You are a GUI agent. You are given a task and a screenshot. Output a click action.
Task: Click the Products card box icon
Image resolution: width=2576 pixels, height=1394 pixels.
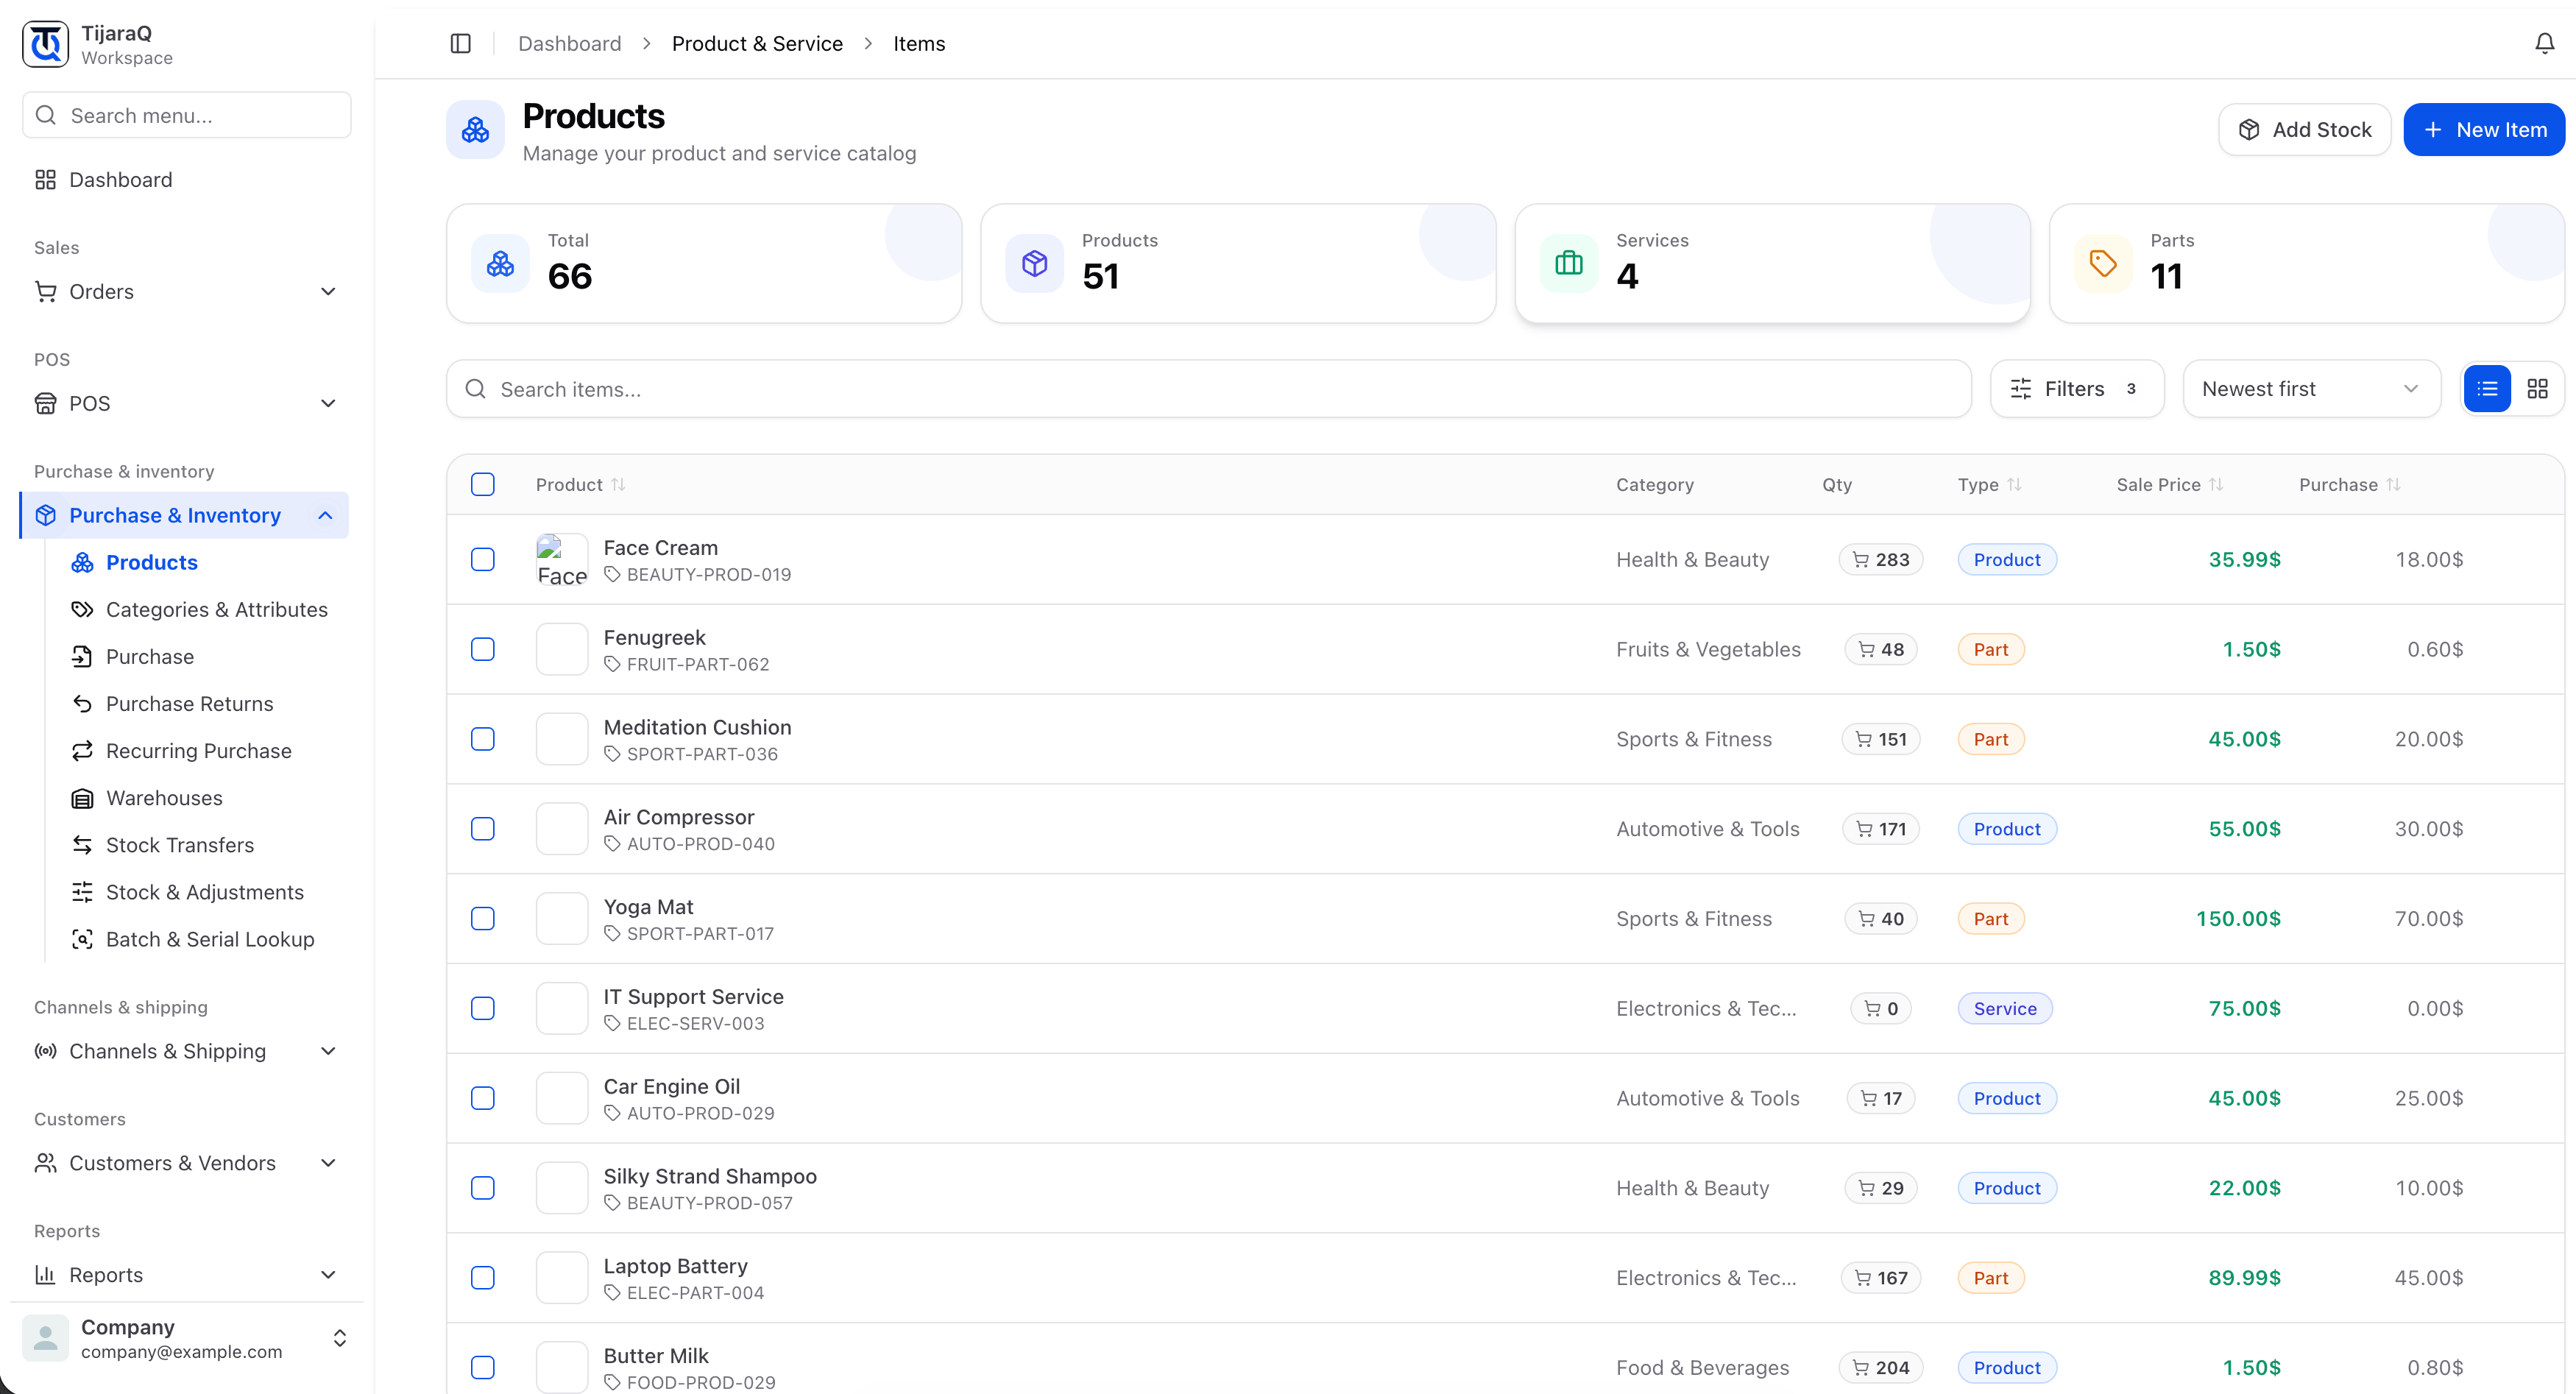(x=1035, y=264)
